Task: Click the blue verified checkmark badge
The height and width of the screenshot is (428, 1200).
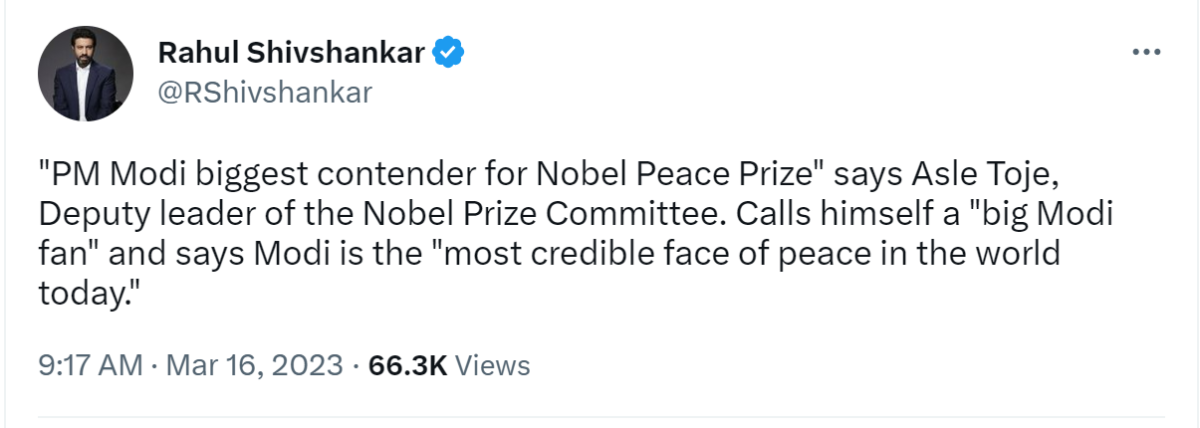Action: pyautogui.click(x=447, y=52)
